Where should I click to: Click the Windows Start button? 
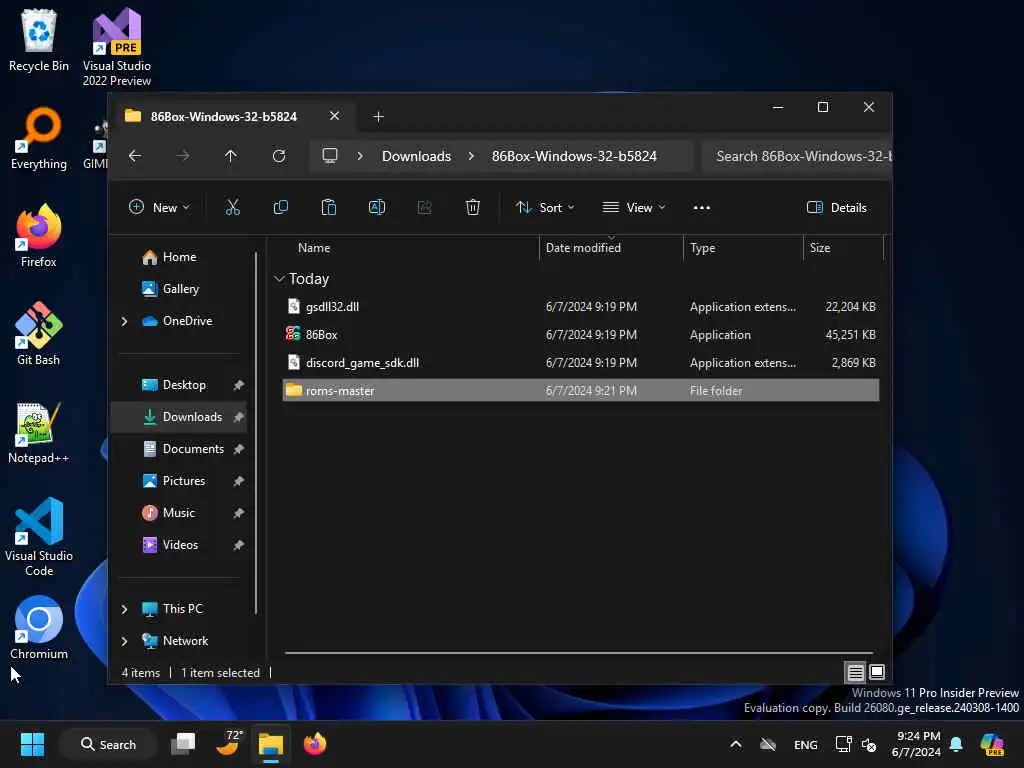click(x=32, y=744)
